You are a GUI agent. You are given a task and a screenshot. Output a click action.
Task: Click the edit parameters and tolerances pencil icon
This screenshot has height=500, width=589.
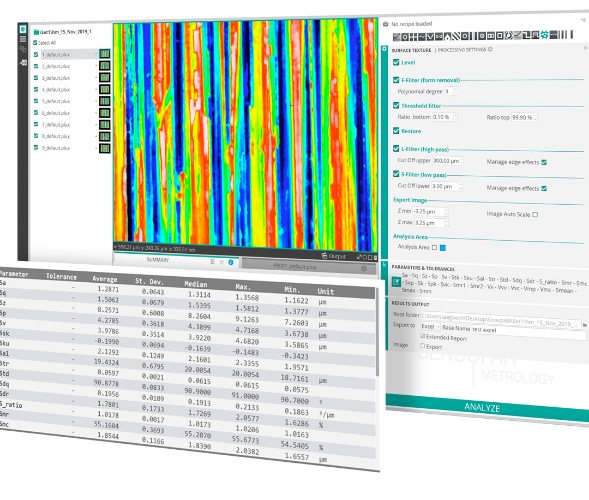(x=396, y=282)
